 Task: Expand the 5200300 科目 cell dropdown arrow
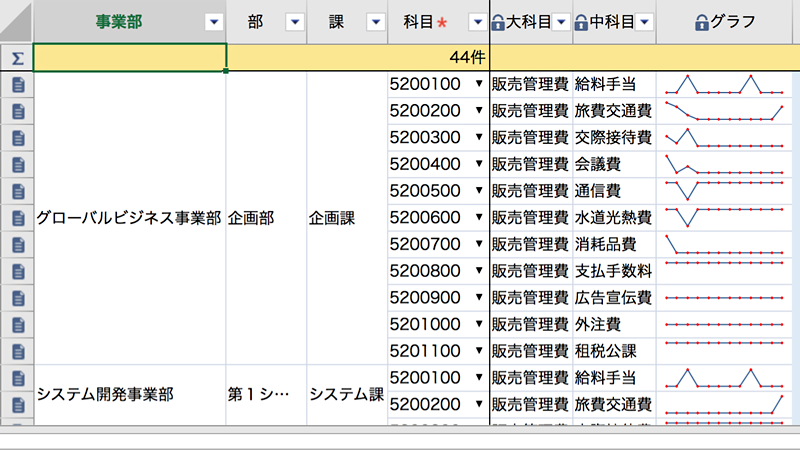click(478, 138)
